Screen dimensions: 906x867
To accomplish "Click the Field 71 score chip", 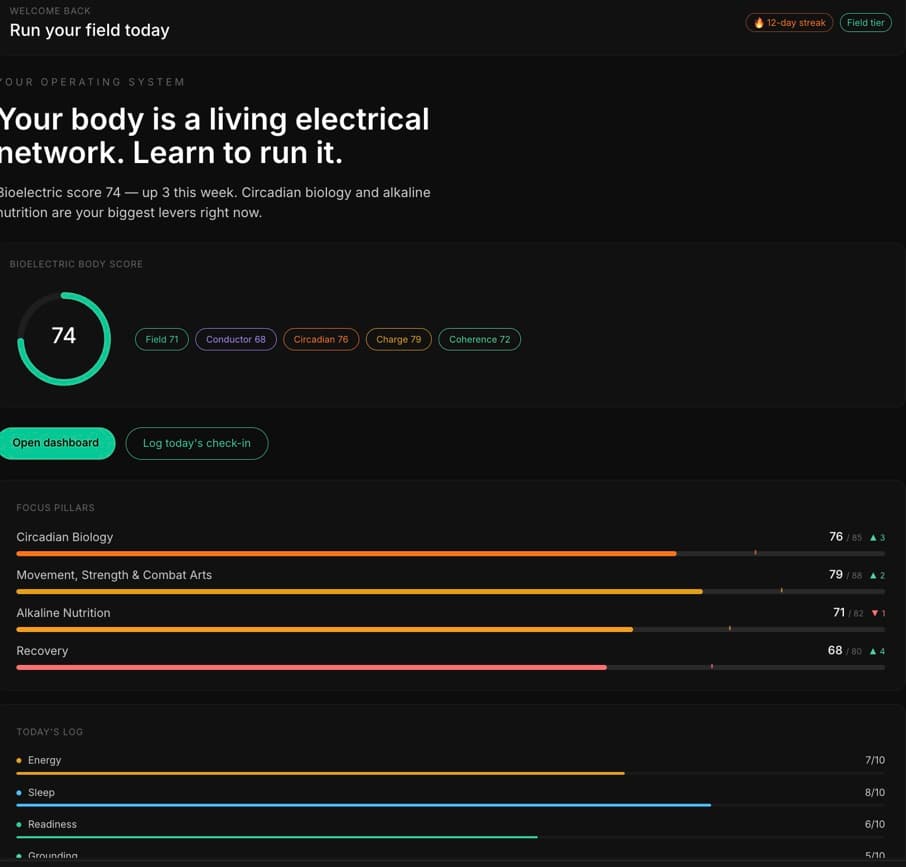I will pyautogui.click(x=162, y=339).
